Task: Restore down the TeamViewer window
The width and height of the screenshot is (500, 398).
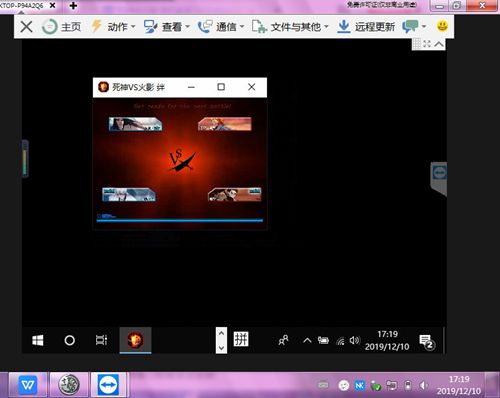Action: click(x=457, y=6)
